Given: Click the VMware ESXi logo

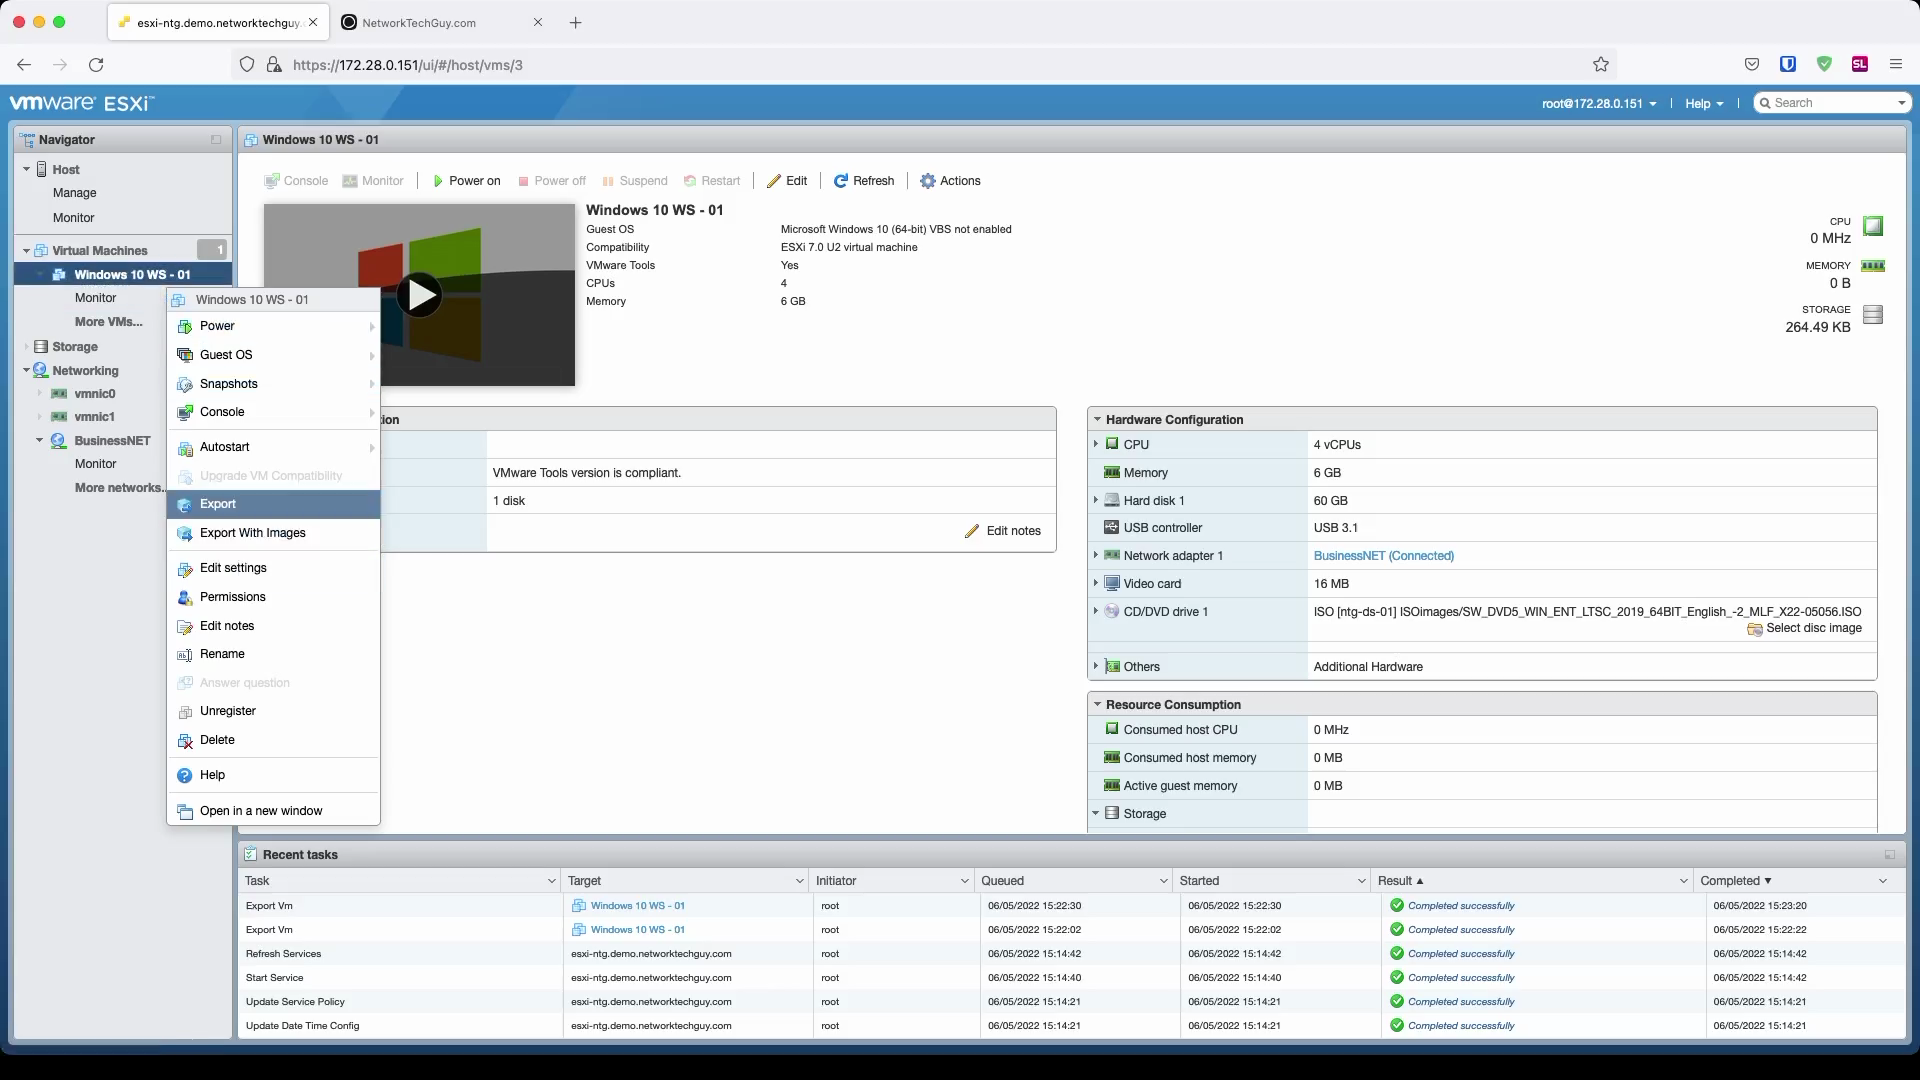Looking at the screenshot, I should [x=81, y=103].
